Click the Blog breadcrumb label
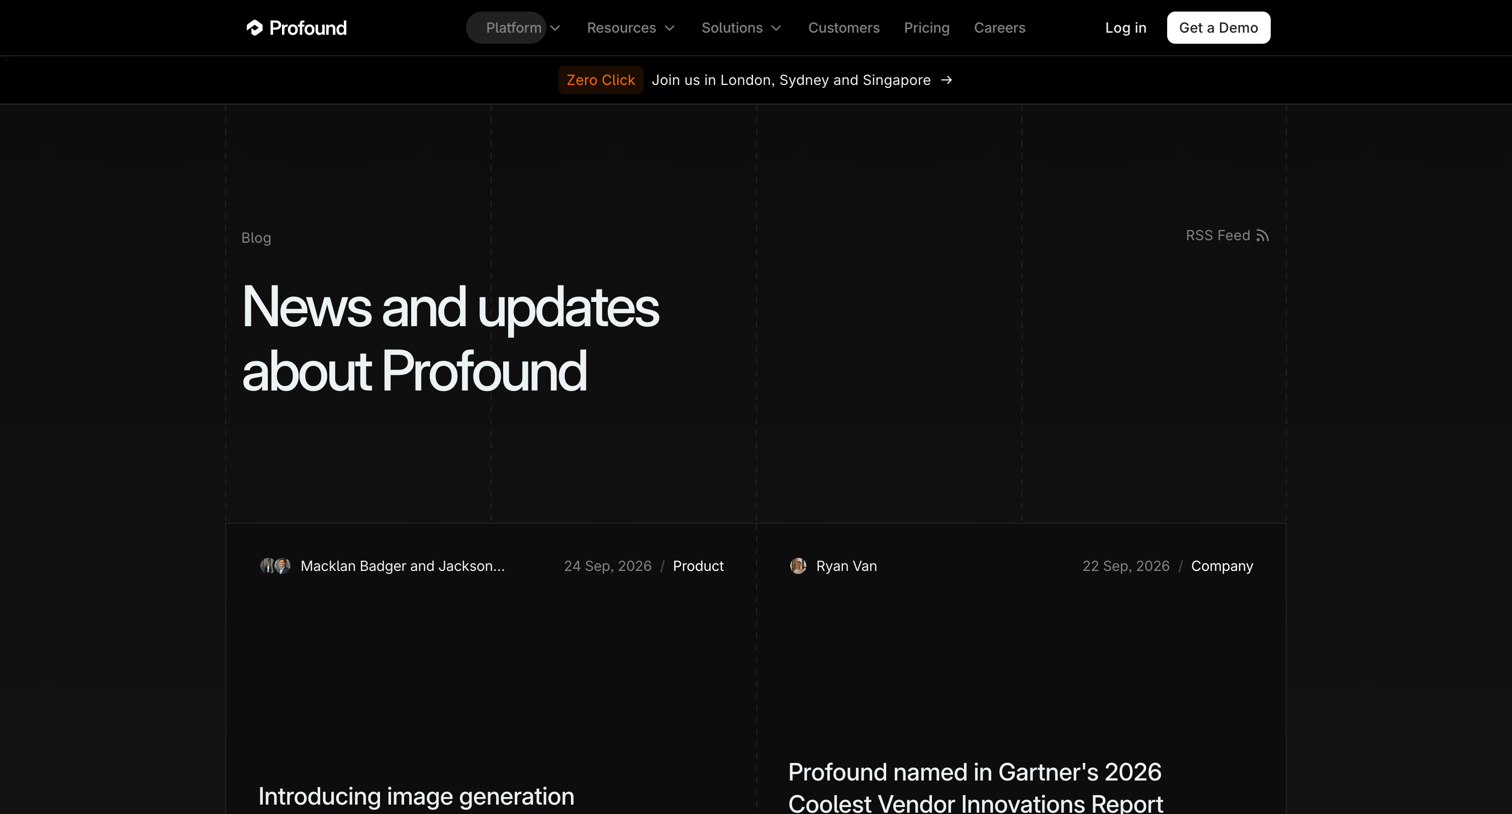The height and width of the screenshot is (814, 1512). click(256, 238)
